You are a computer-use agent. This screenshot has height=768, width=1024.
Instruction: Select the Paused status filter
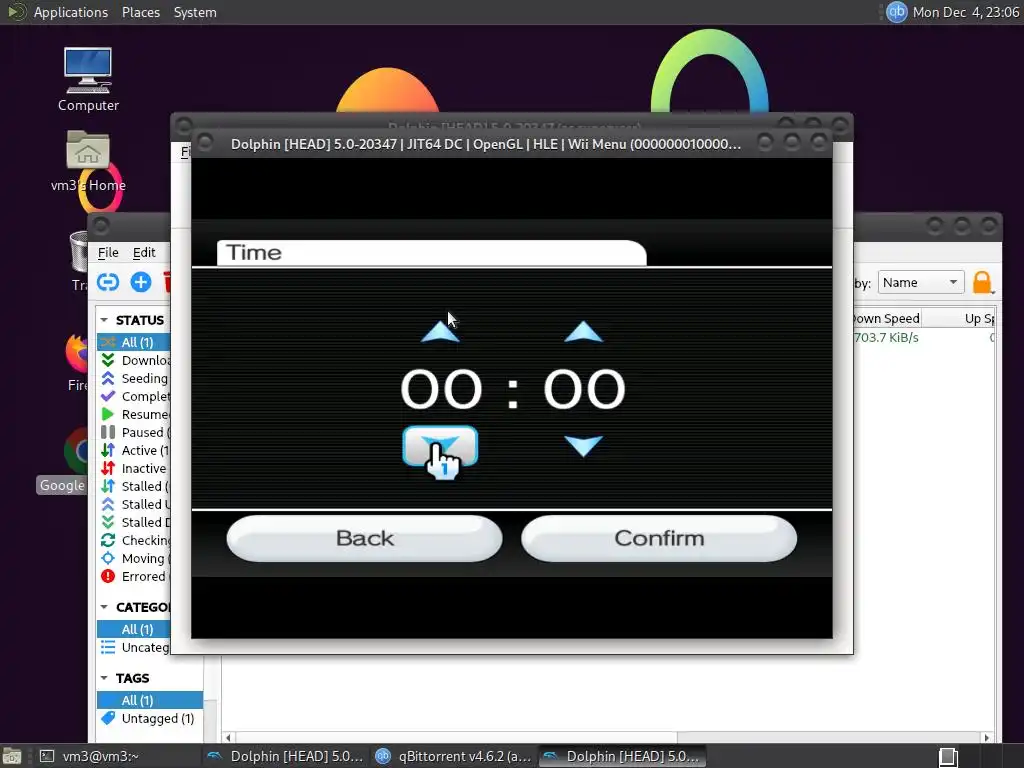134,432
